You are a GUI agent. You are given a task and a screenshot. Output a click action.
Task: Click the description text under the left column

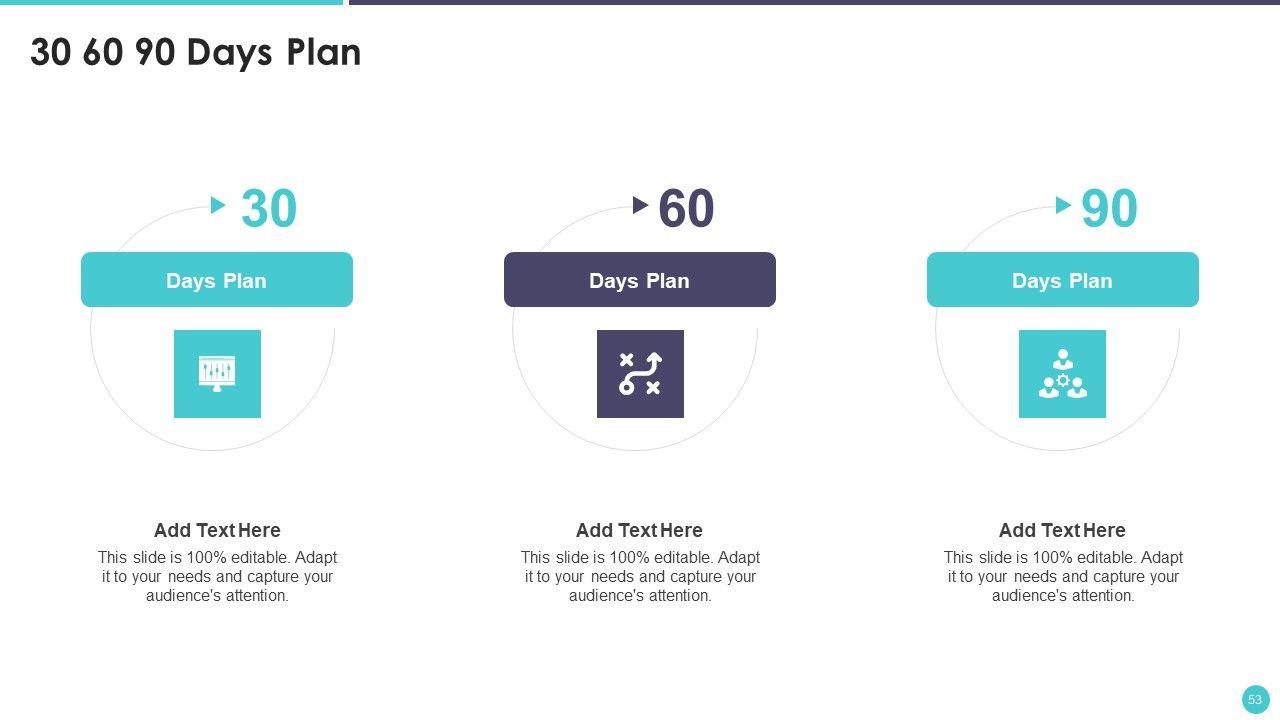pyautogui.click(x=217, y=576)
